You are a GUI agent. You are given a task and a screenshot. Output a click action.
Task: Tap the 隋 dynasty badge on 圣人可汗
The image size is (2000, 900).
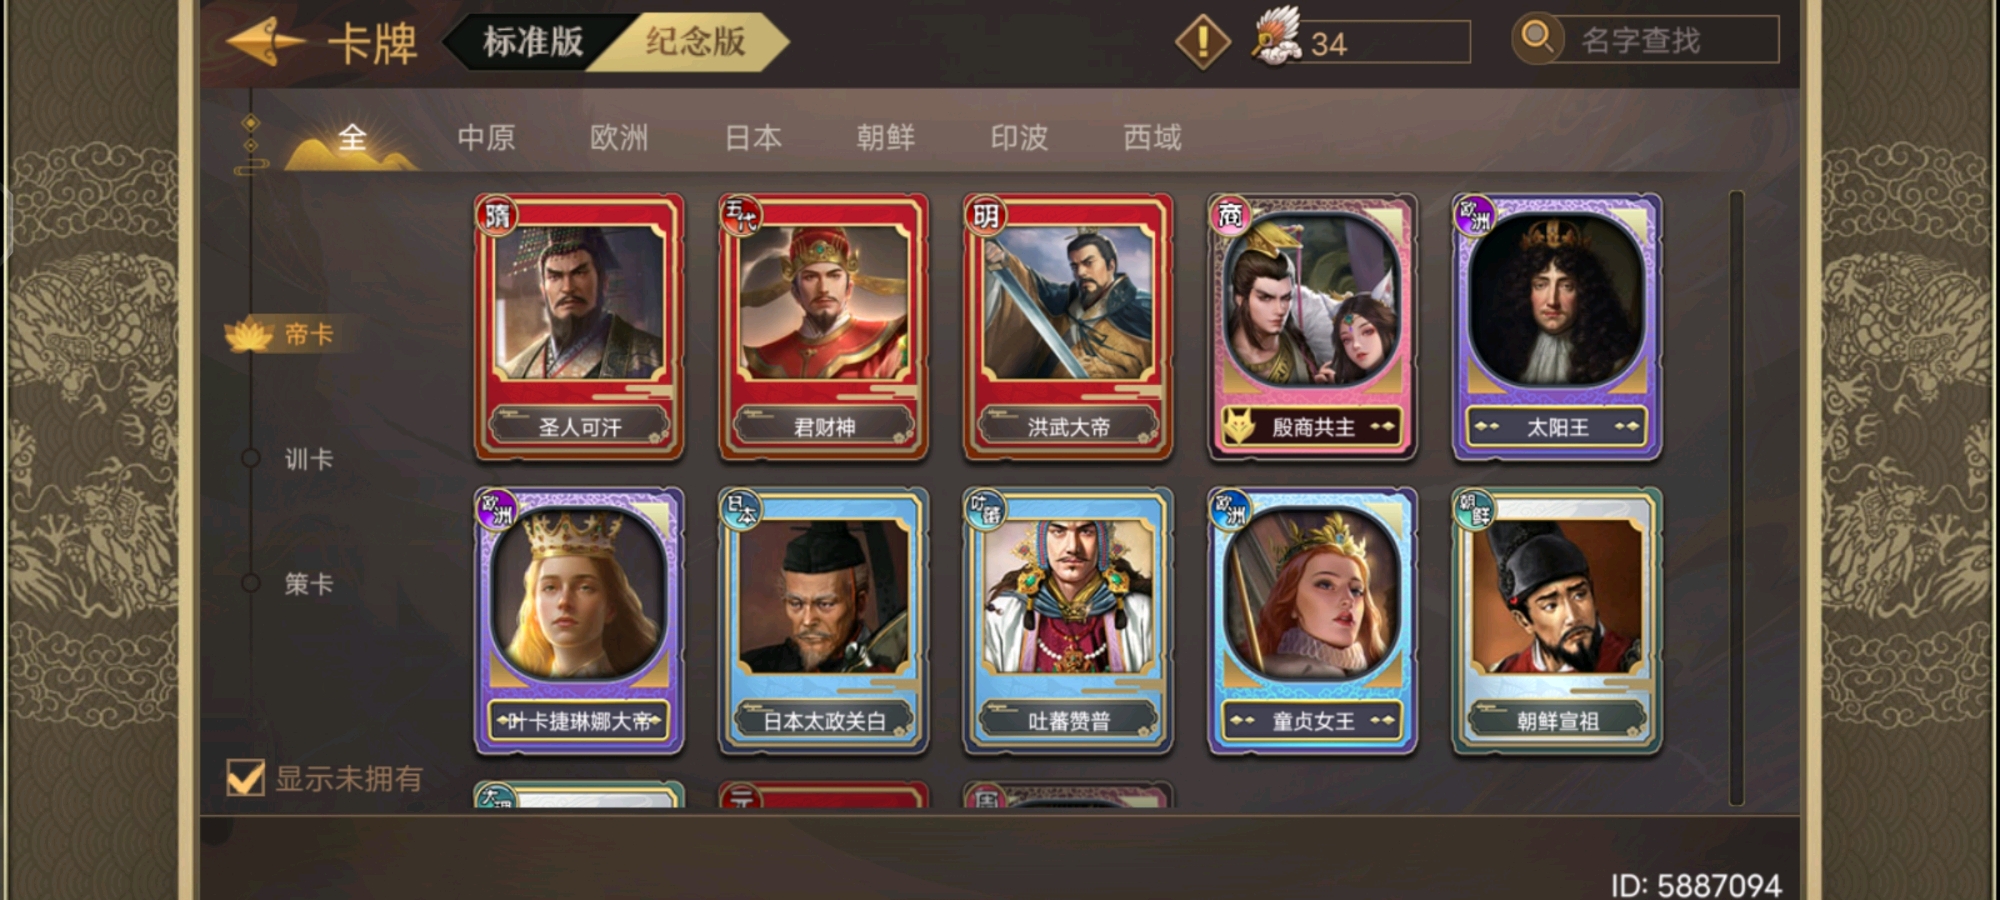pyautogui.click(x=497, y=215)
